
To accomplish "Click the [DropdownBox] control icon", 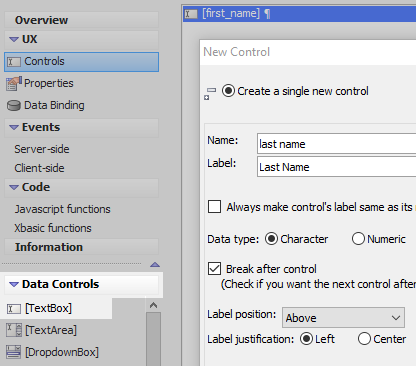I will click(x=14, y=352).
